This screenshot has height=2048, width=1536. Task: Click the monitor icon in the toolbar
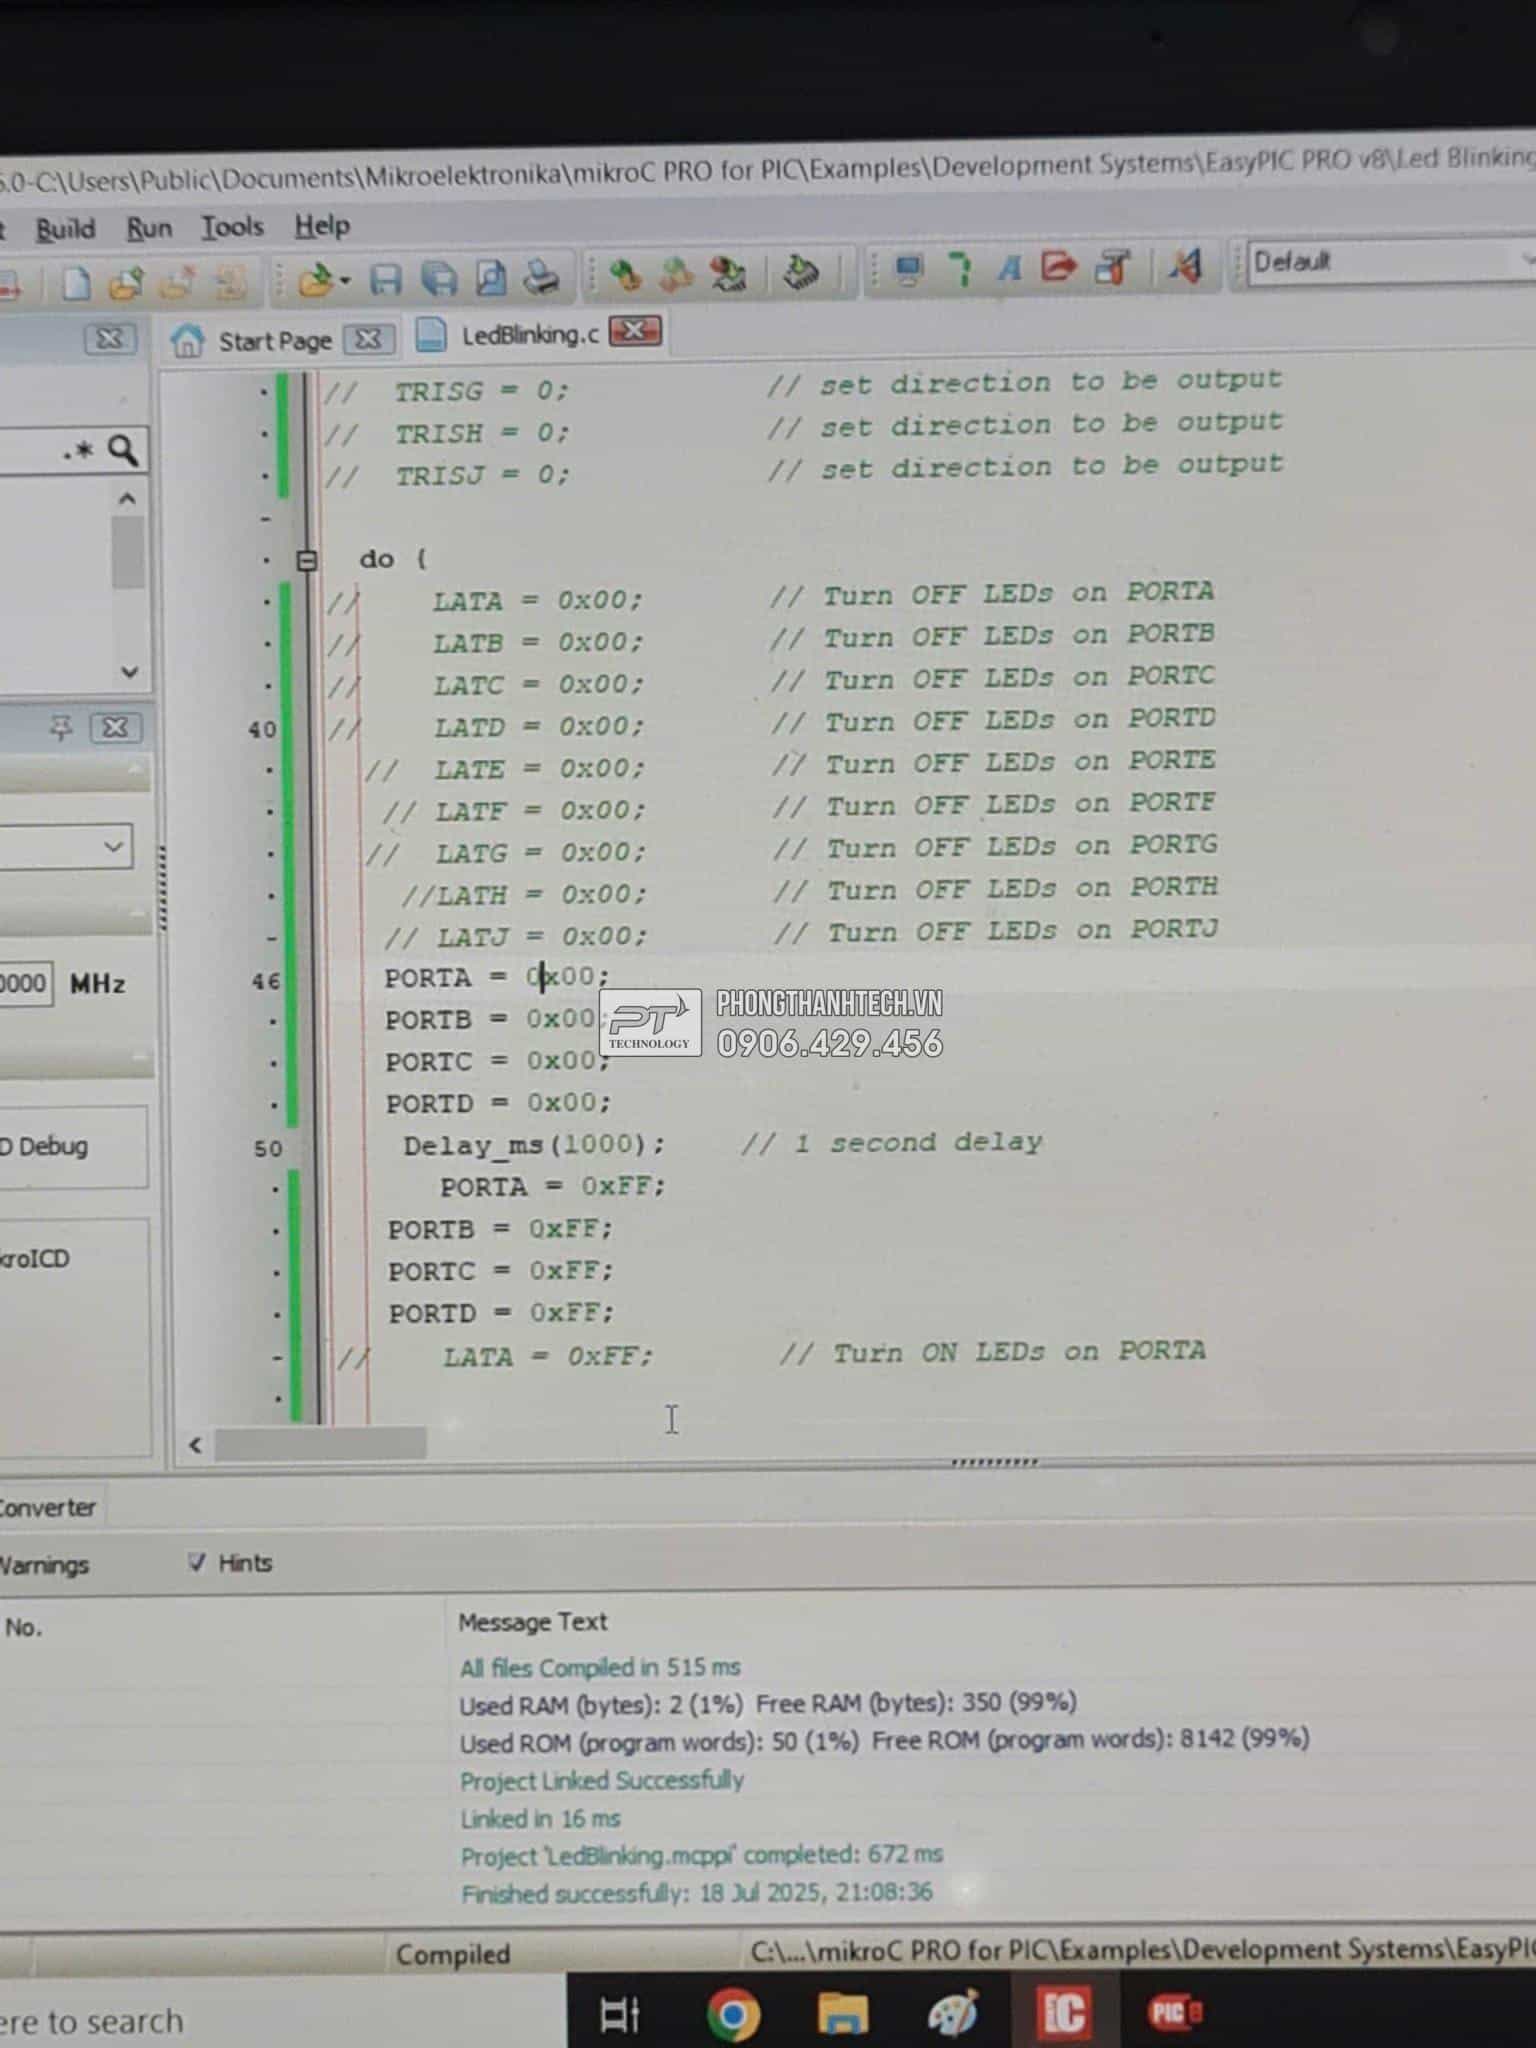click(909, 270)
